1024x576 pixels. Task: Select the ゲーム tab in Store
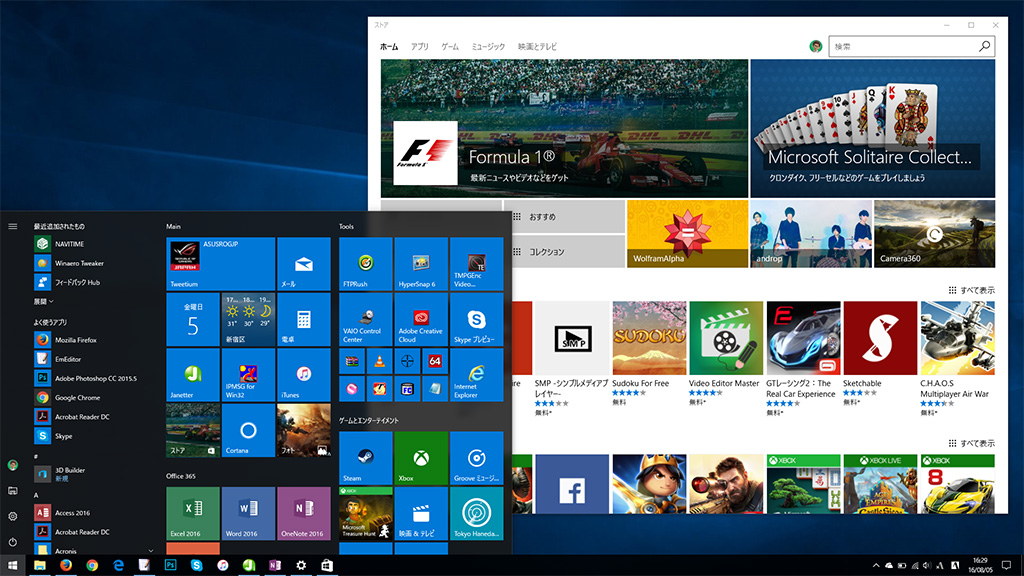[450, 47]
